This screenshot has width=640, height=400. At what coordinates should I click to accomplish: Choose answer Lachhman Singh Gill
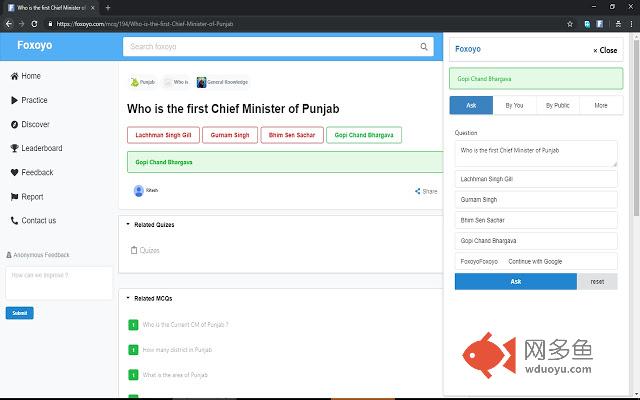click(x=163, y=135)
